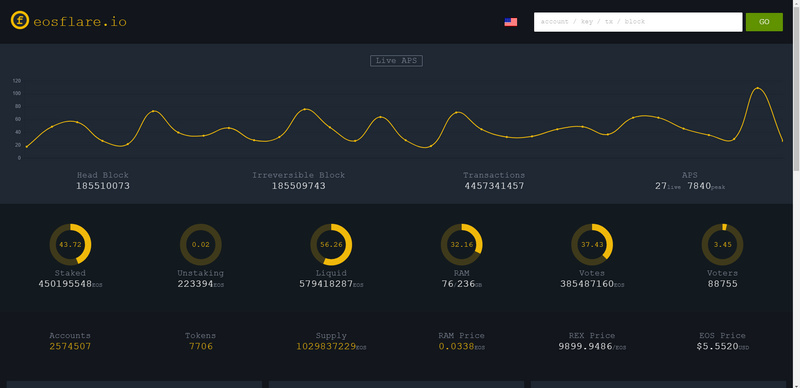Click the peak point on APS chart line
Viewport: 800px width, 388px height.
tap(757, 88)
